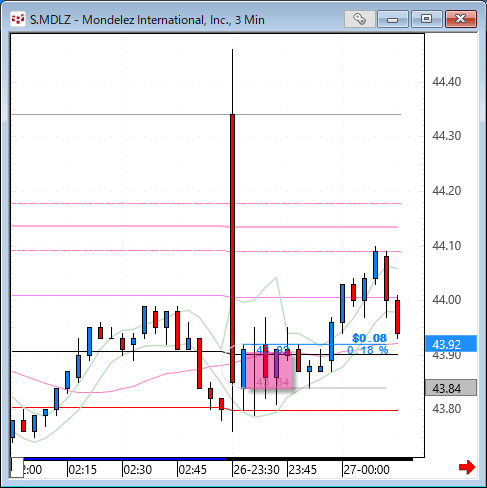Select the pink shaded measurement rectangle
This screenshot has height=488, width=487.
coord(269,371)
